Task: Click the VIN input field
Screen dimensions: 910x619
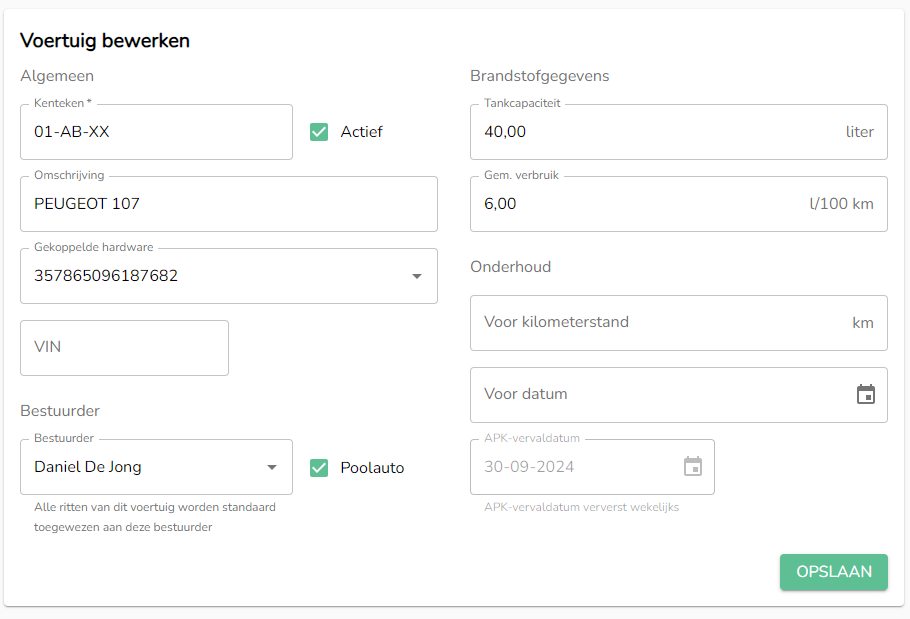Action: coord(124,348)
